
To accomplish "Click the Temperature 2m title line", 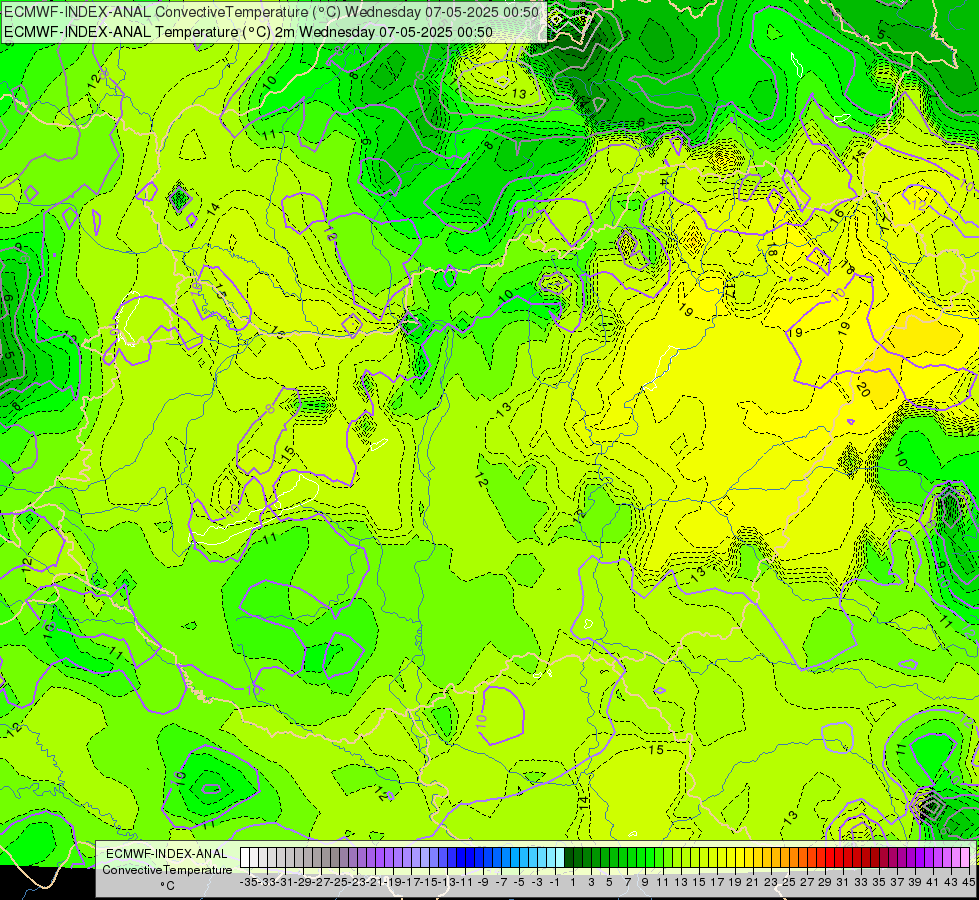I will 248,32.
